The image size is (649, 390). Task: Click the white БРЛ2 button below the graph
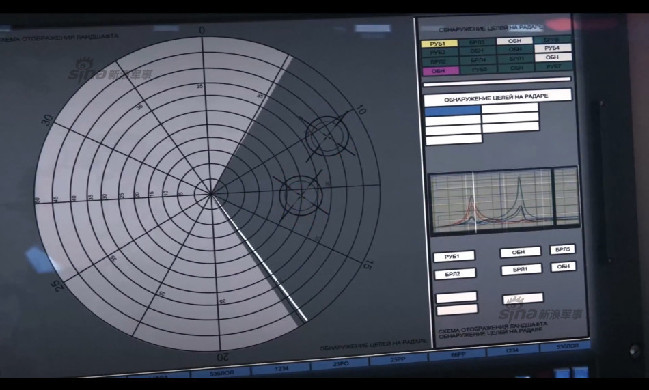(x=455, y=274)
